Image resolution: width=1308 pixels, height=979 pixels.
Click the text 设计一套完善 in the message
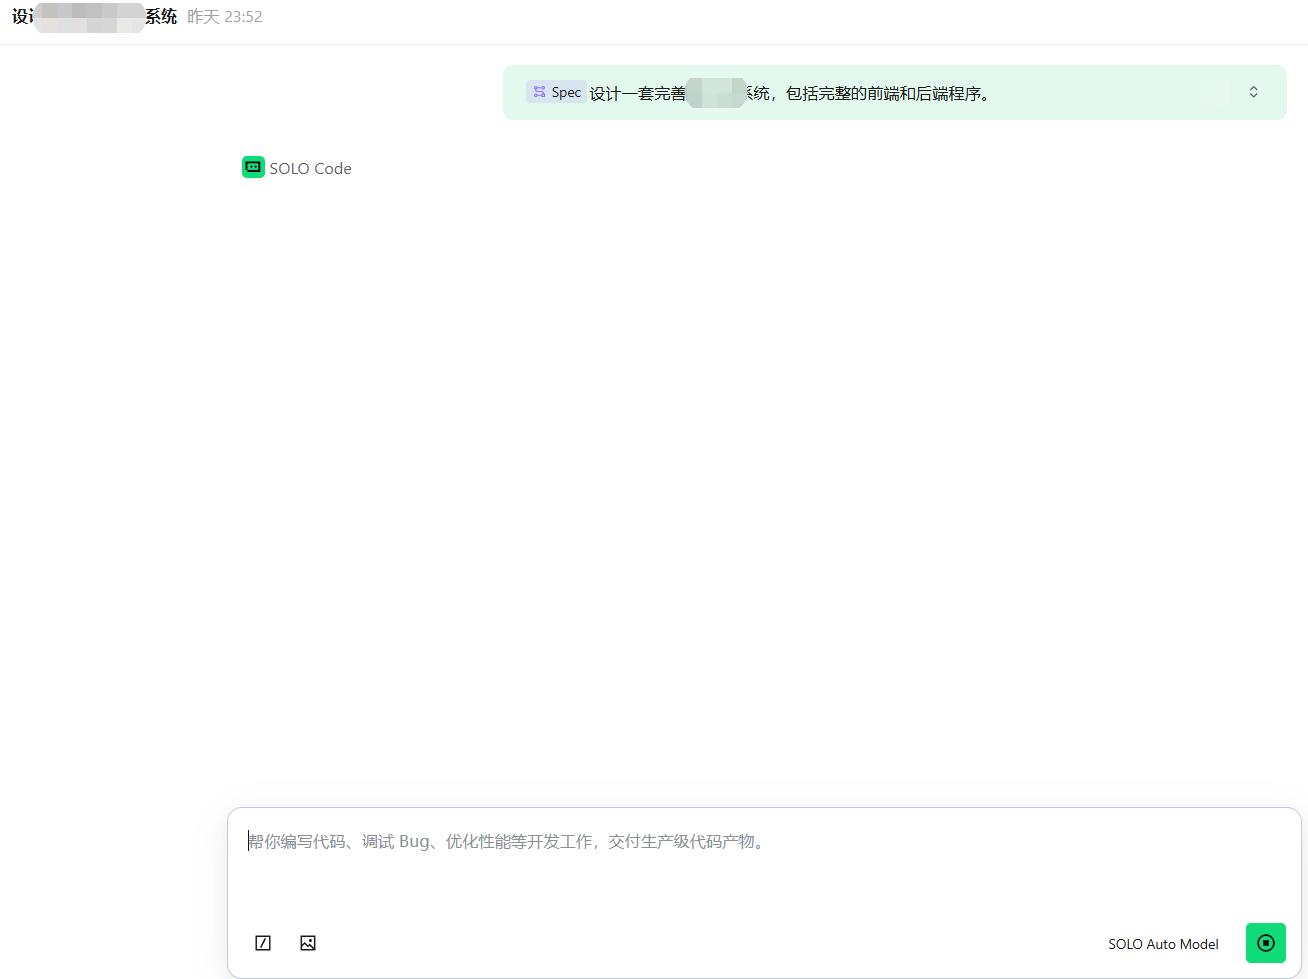637,93
